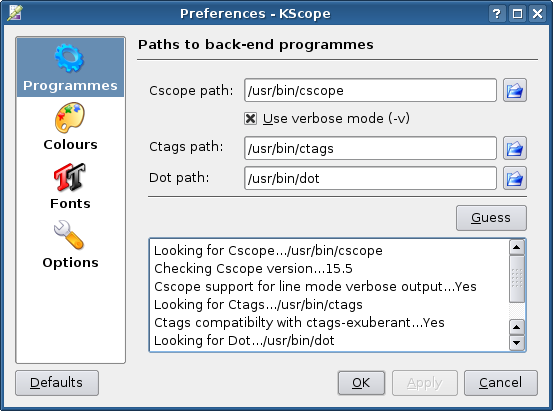Image resolution: width=553 pixels, height=411 pixels.
Task: Toggle Use verbose mode checkbox
Action: click(x=250, y=119)
